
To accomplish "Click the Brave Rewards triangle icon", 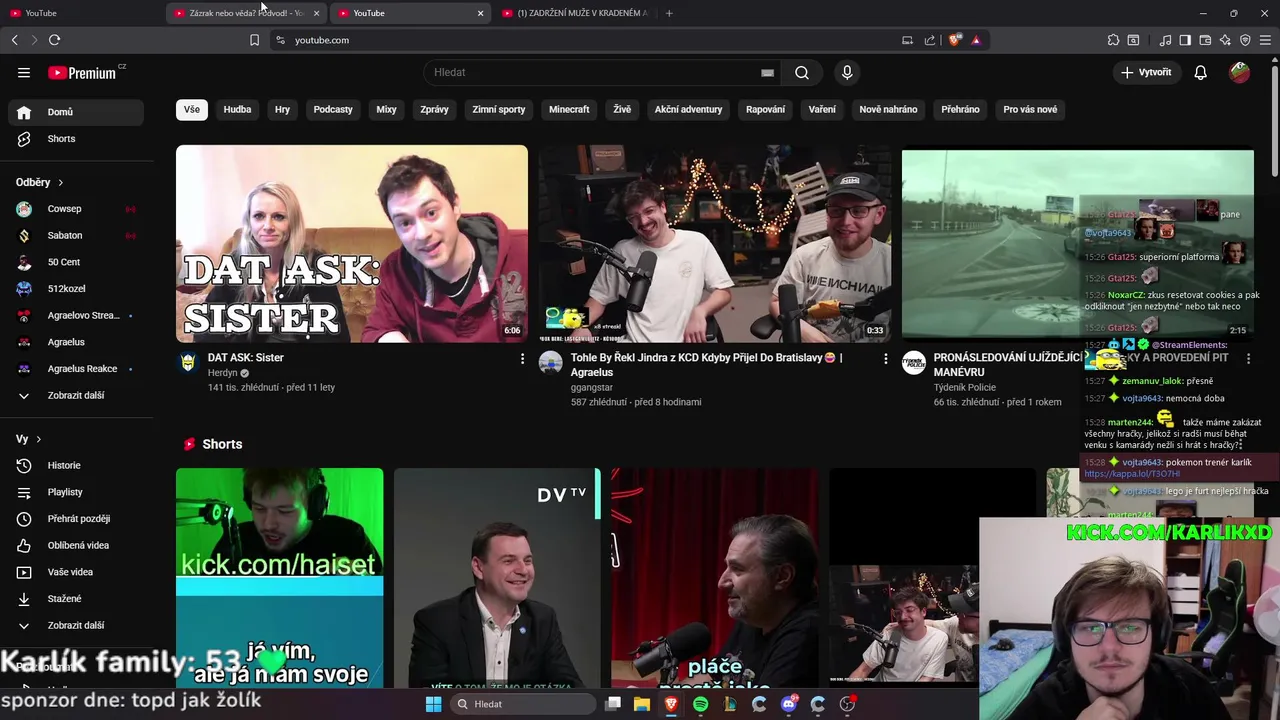I will pyautogui.click(x=976, y=40).
